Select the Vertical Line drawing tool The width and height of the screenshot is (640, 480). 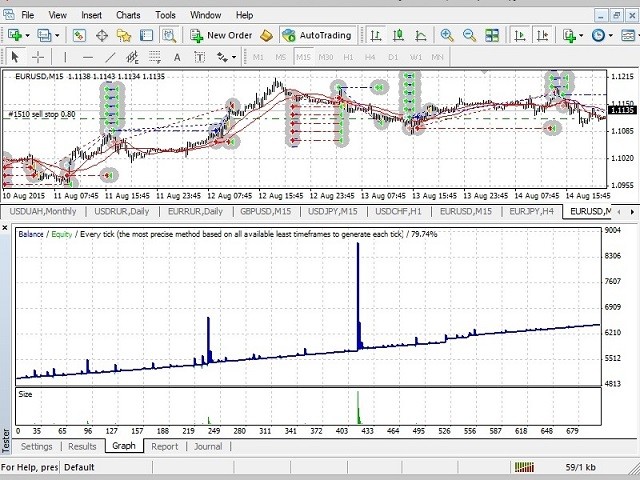pos(65,57)
